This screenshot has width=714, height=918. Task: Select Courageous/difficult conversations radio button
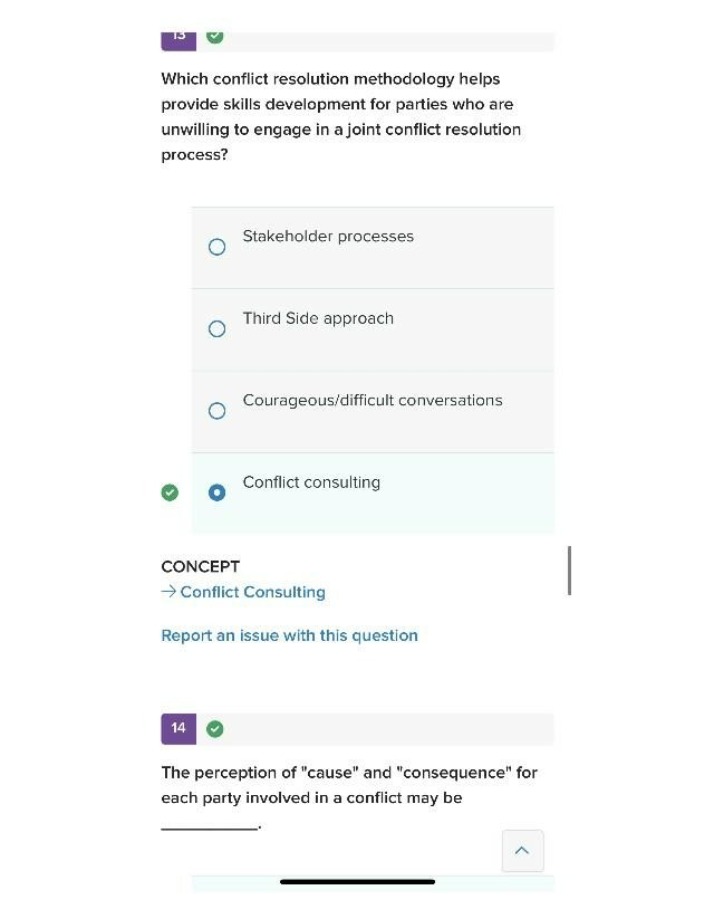click(217, 410)
